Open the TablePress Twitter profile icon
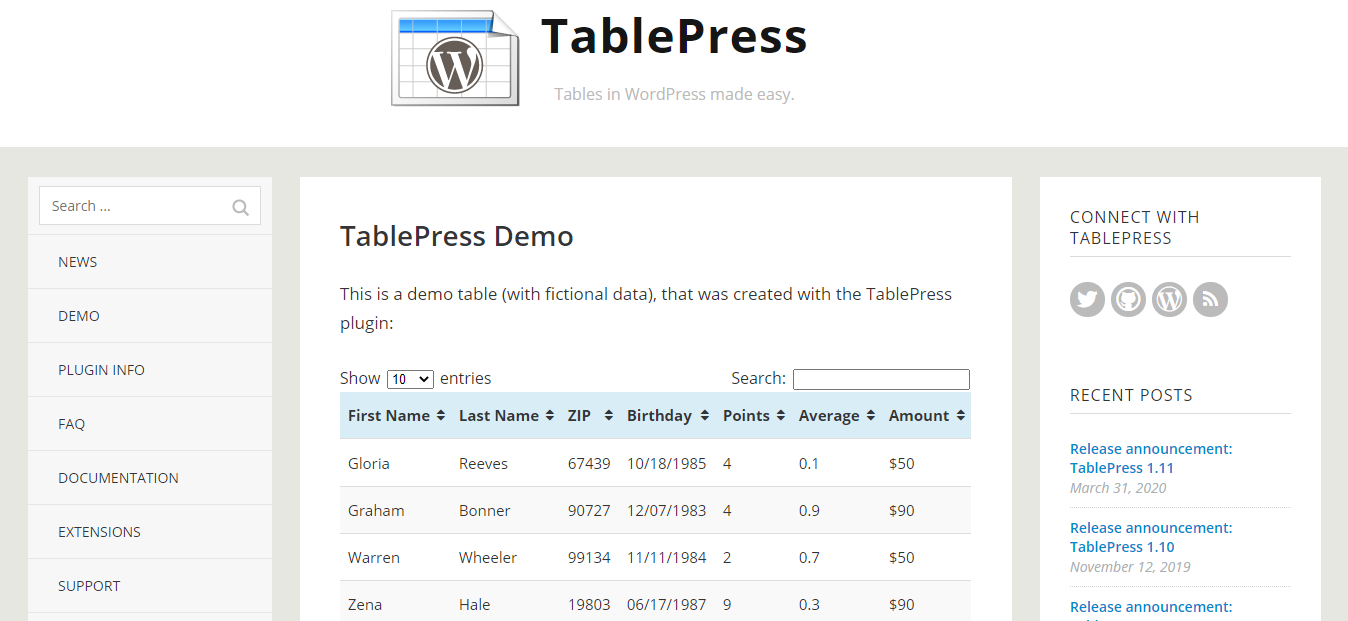1348x621 pixels. [x=1087, y=299]
